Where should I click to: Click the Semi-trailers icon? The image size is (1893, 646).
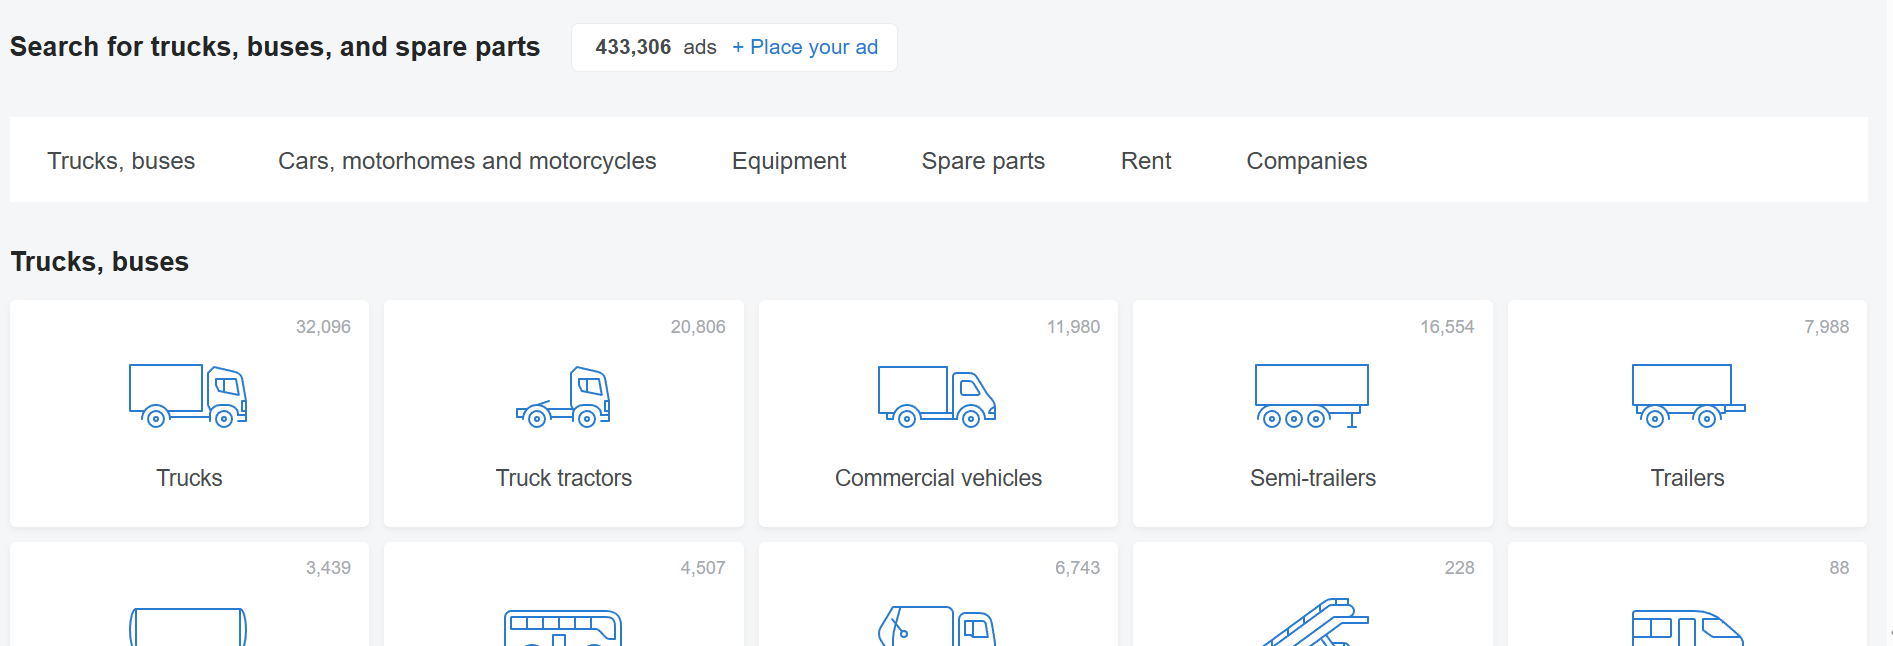tap(1312, 397)
